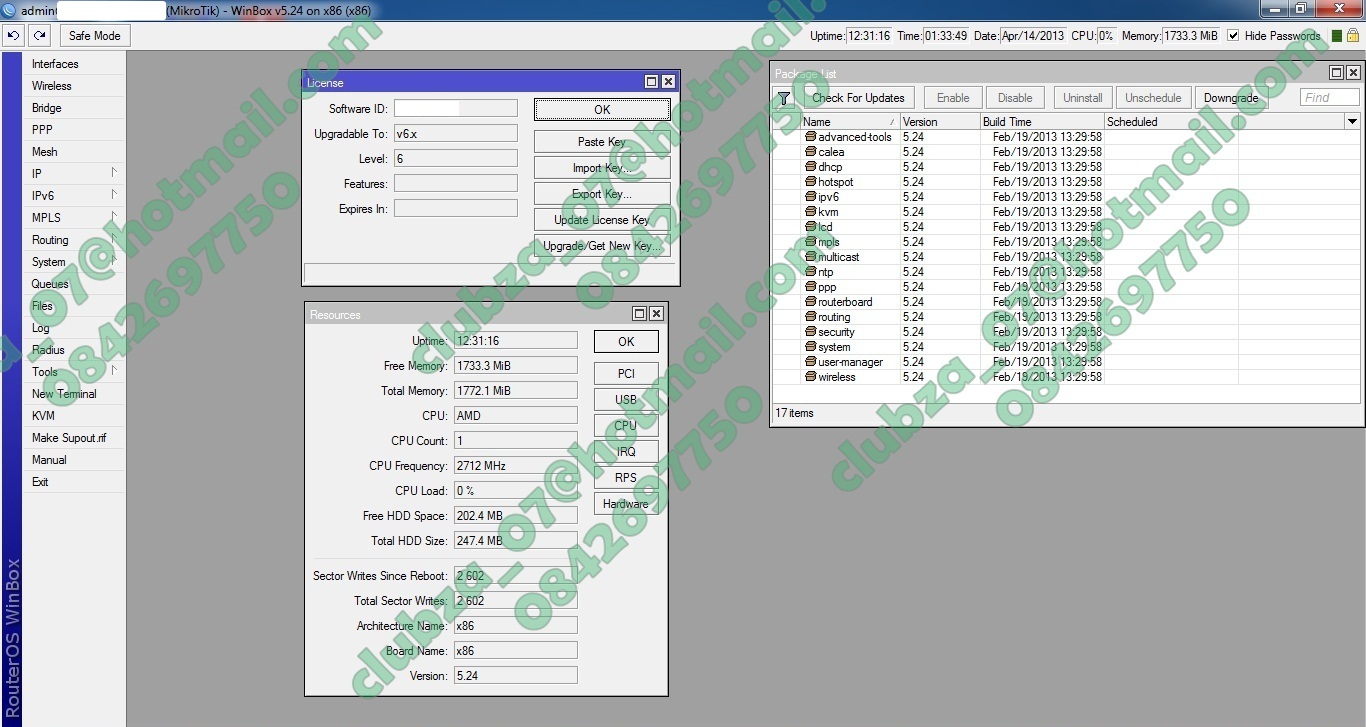Select the ipv6 package icon

811,197
